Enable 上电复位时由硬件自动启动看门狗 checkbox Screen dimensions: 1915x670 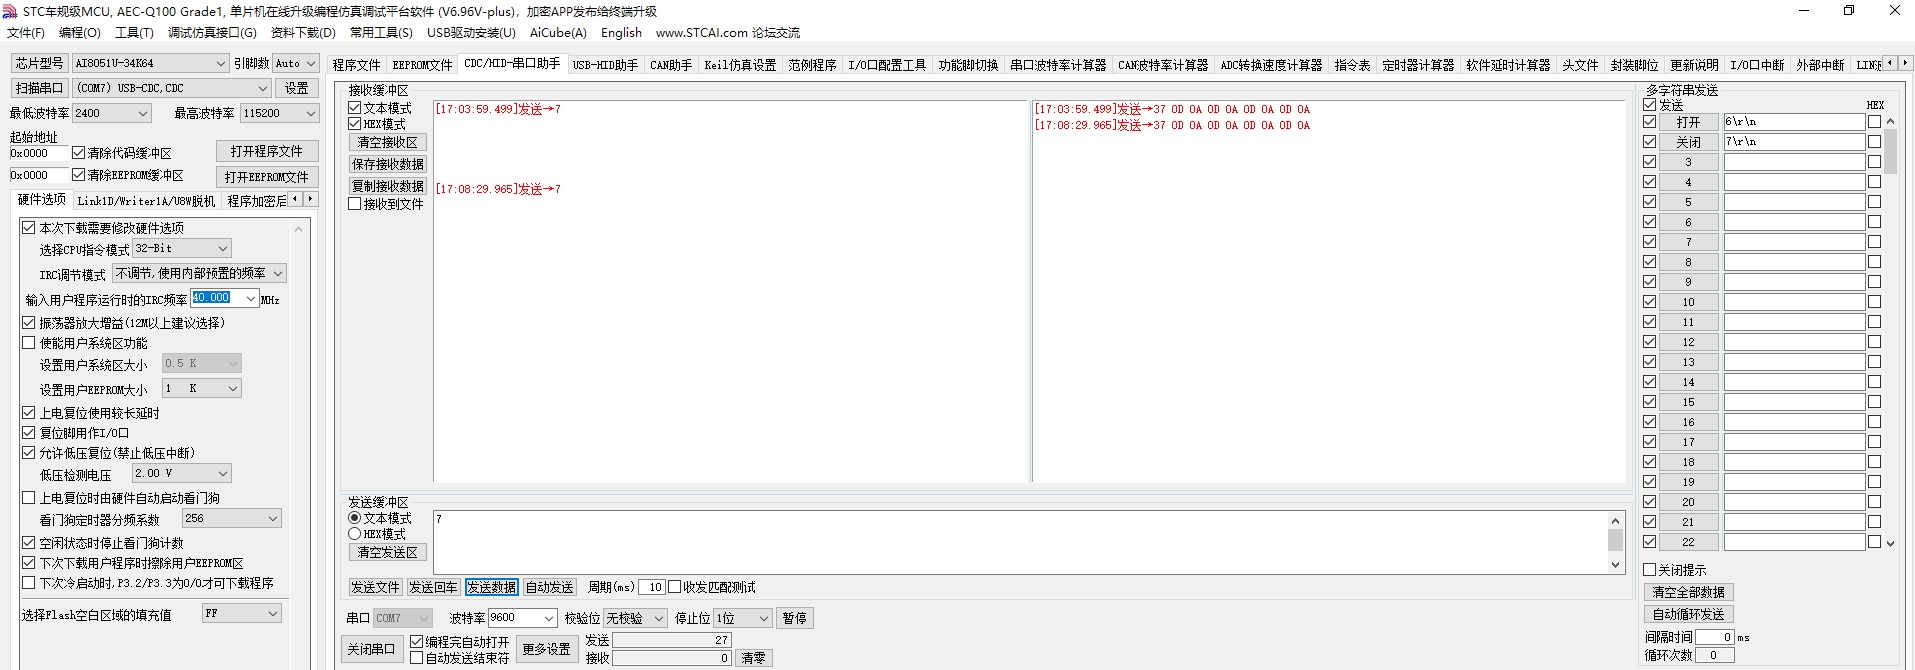29,498
